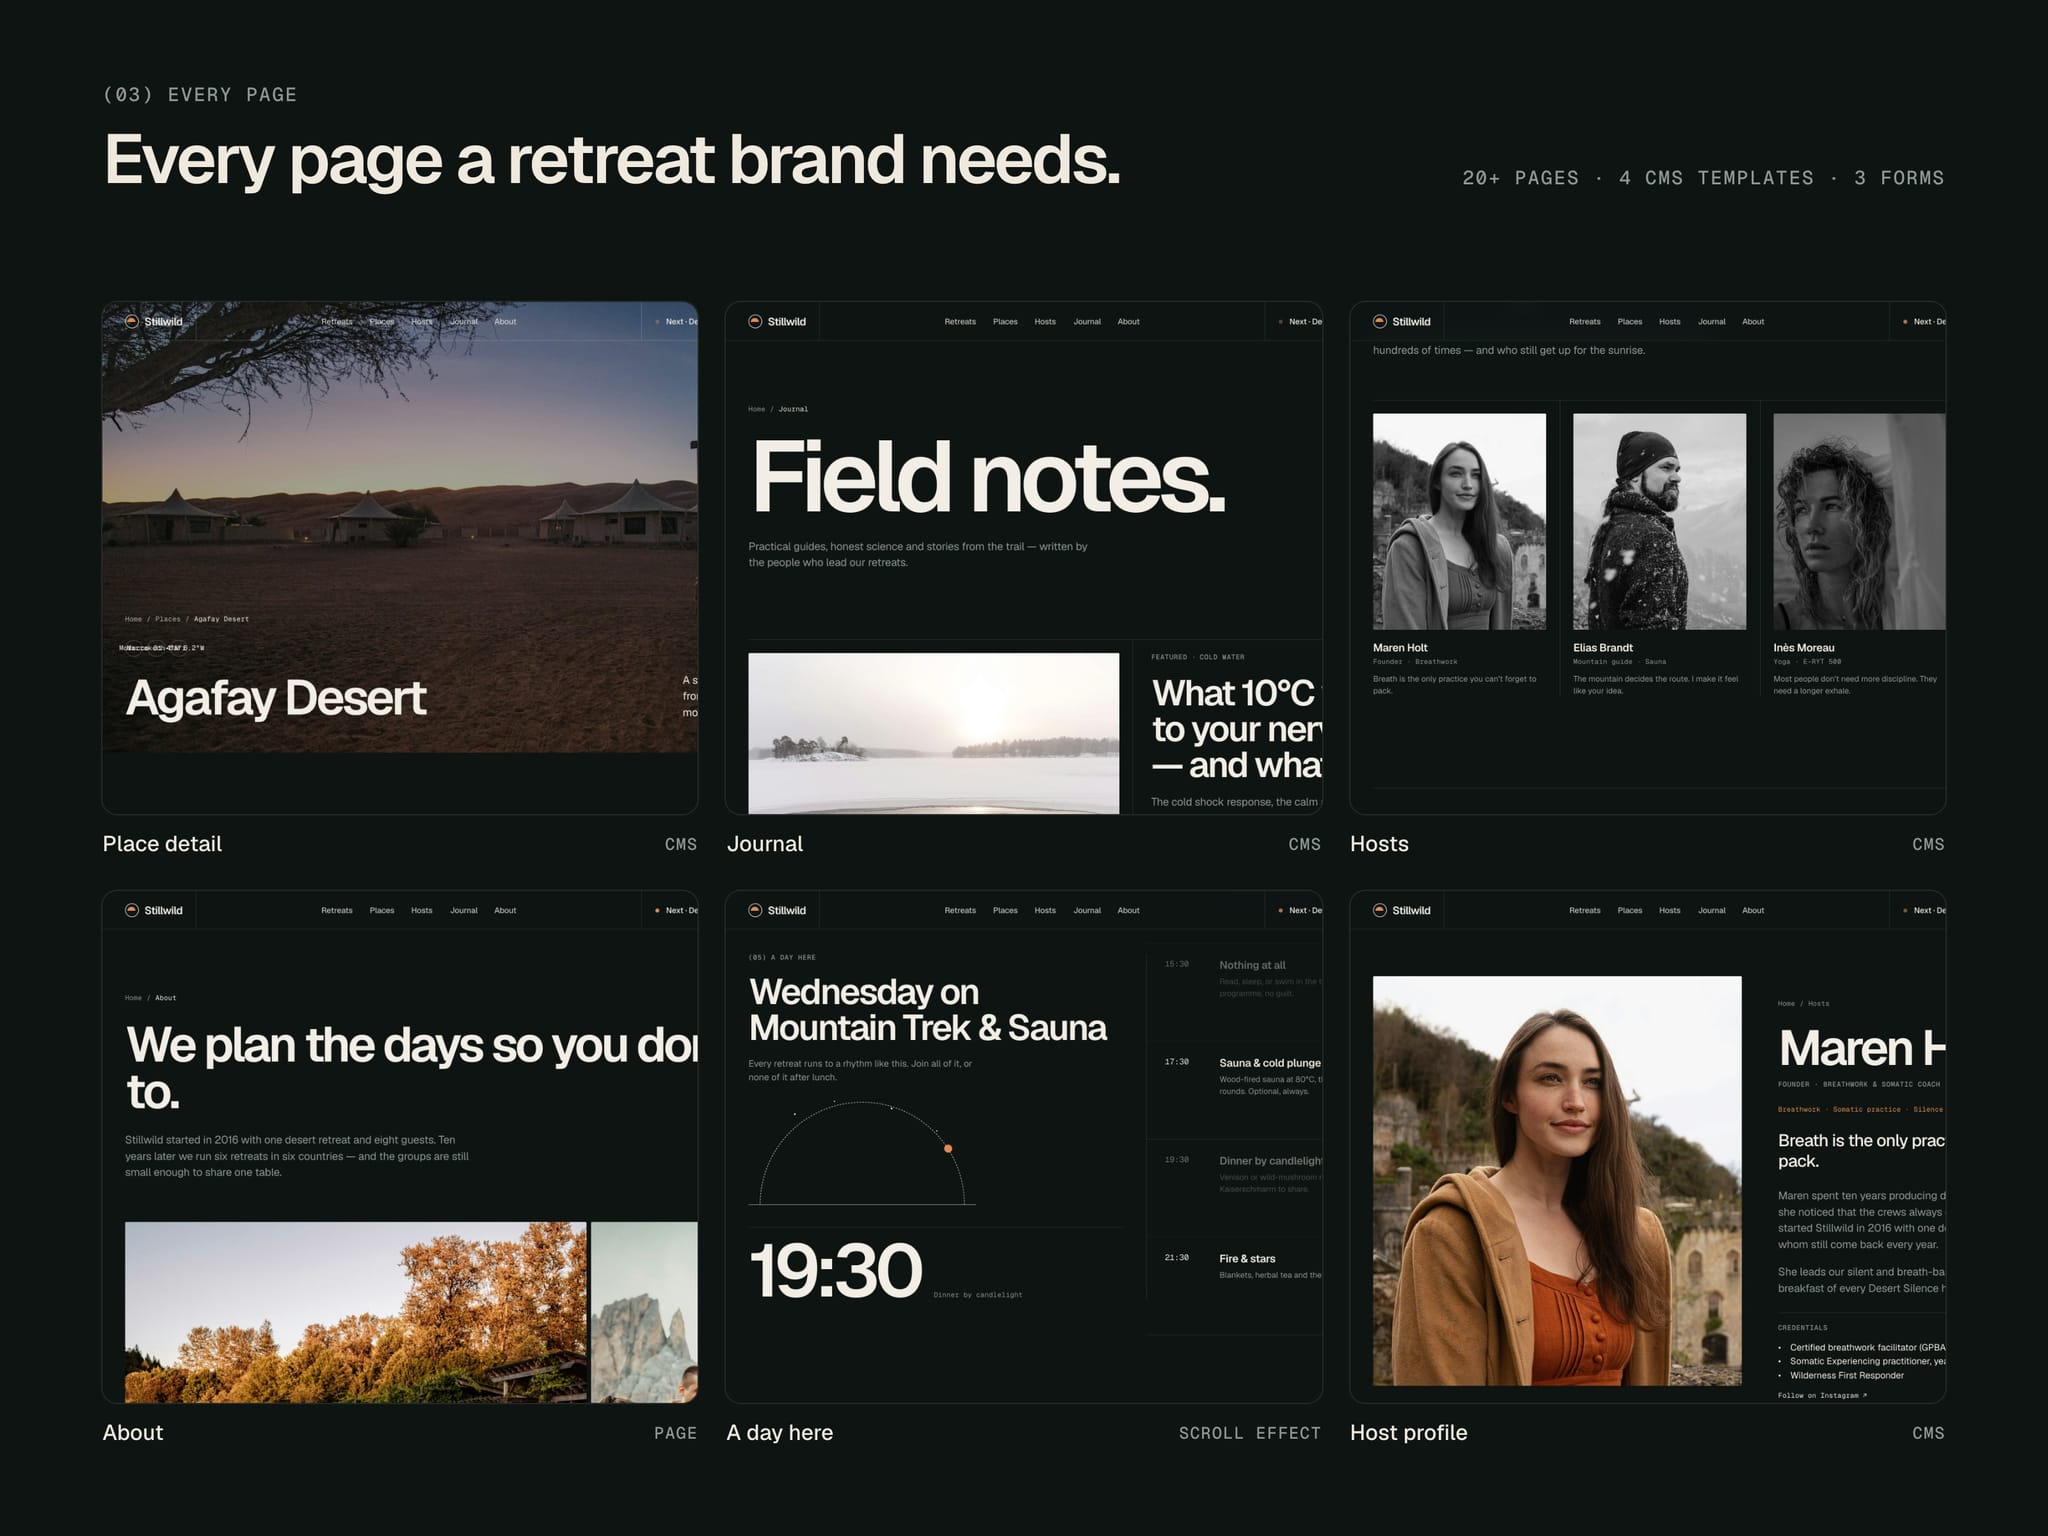Viewport: 2048px width, 1536px height.
Task: Click the Next button in Journal card header
Action: click(1300, 321)
